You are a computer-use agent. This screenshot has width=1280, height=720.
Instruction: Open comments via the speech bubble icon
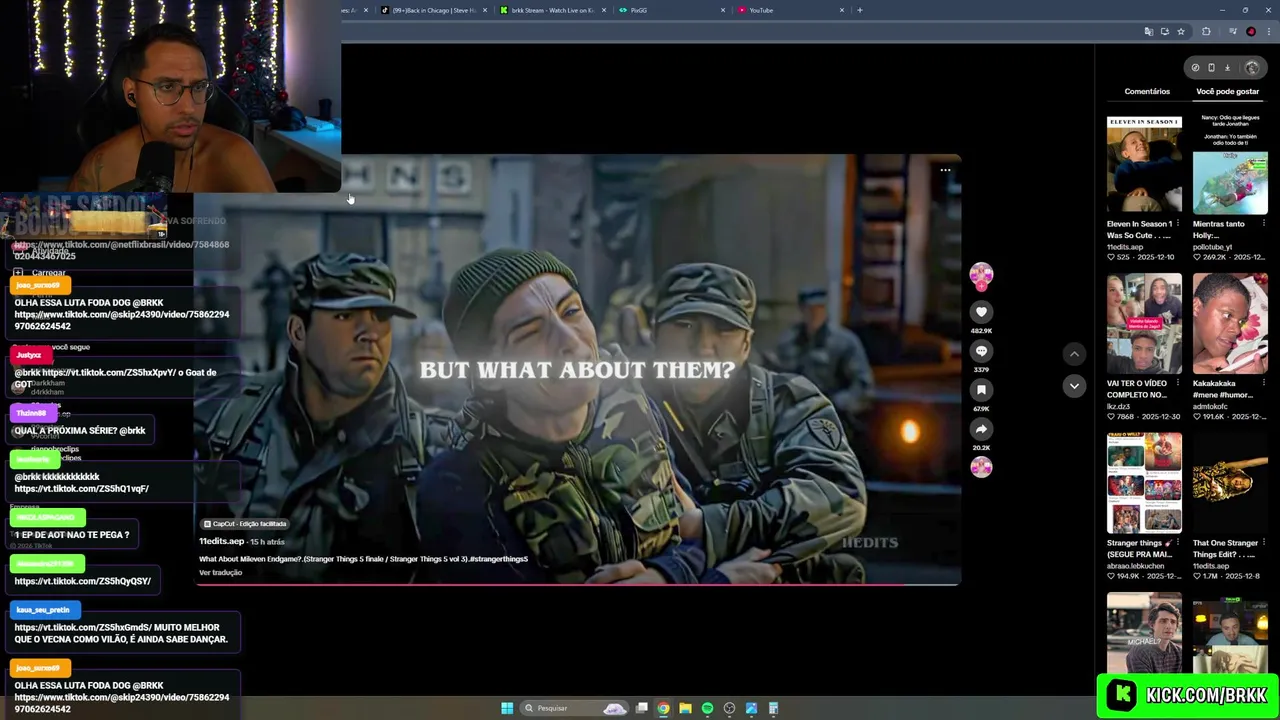[981, 351]
